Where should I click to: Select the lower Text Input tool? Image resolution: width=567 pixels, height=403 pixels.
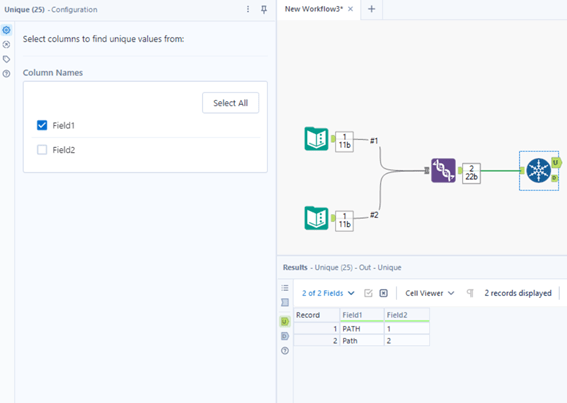pos(316,218)
